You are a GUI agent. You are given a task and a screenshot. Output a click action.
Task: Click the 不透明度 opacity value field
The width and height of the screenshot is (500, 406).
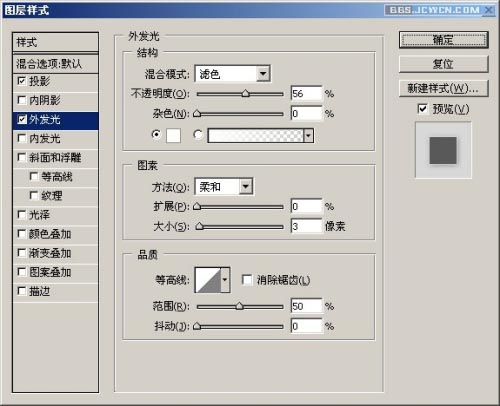click(306, 94)
